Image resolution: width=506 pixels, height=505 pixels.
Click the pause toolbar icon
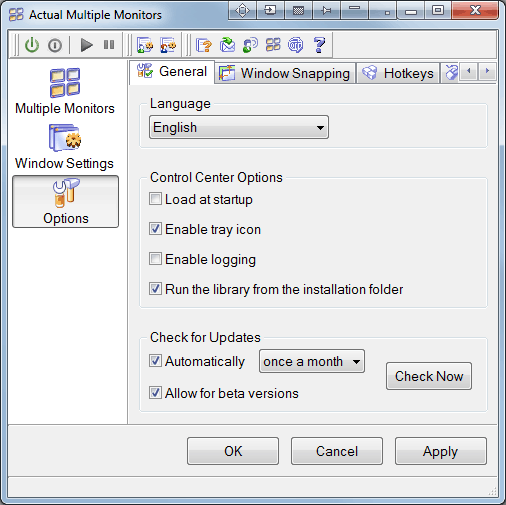109,45
